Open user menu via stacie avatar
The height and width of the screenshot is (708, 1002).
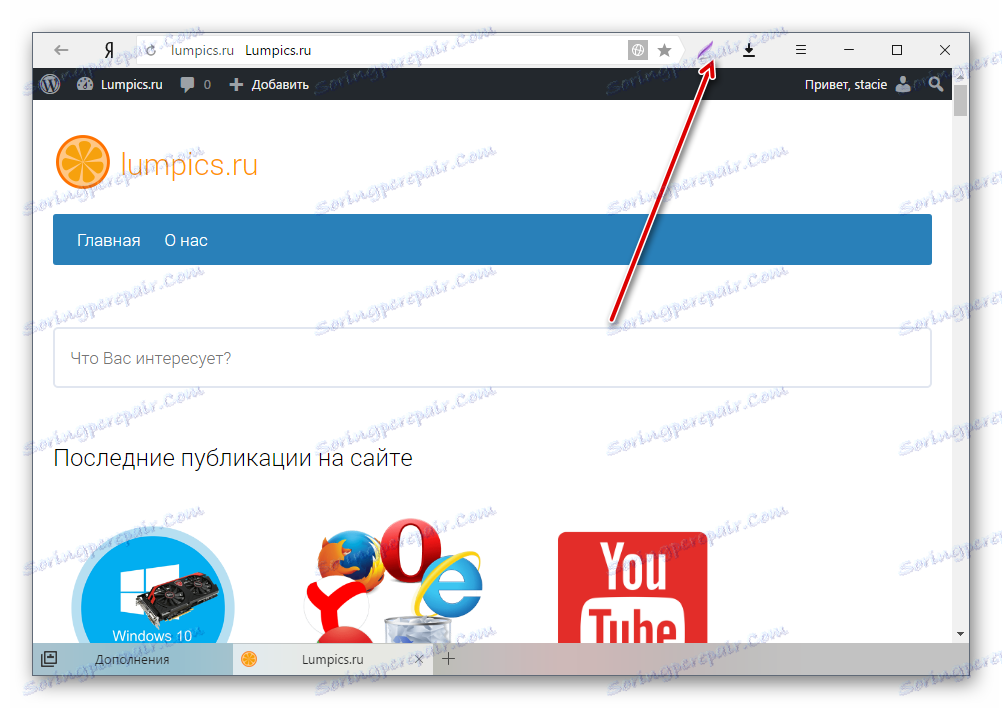pos(903,84)
